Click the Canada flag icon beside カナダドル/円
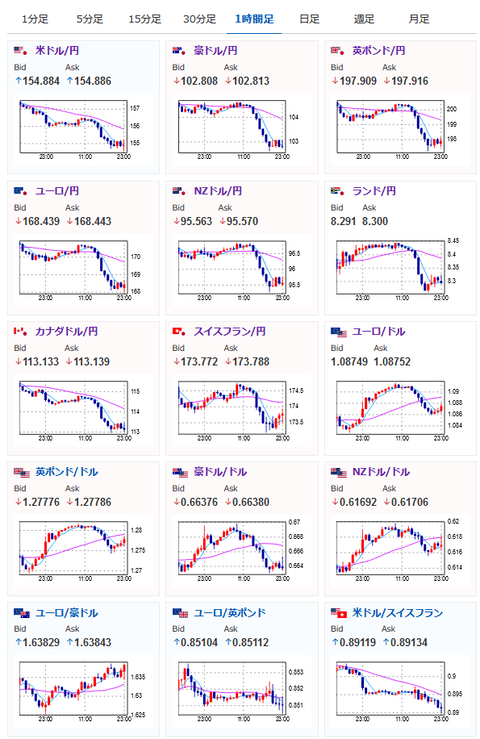 pyautogui.click(x=20, y=331)
